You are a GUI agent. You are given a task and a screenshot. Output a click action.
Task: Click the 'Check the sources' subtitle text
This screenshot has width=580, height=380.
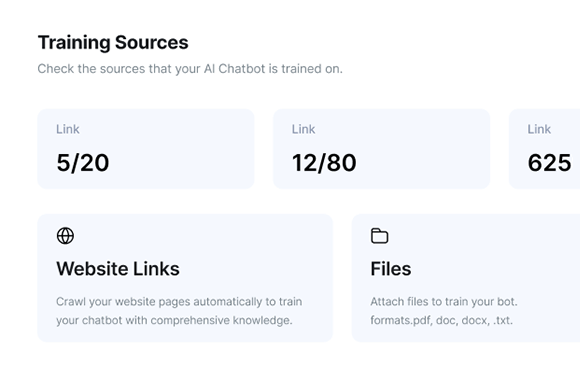click(x=190, y=69)
